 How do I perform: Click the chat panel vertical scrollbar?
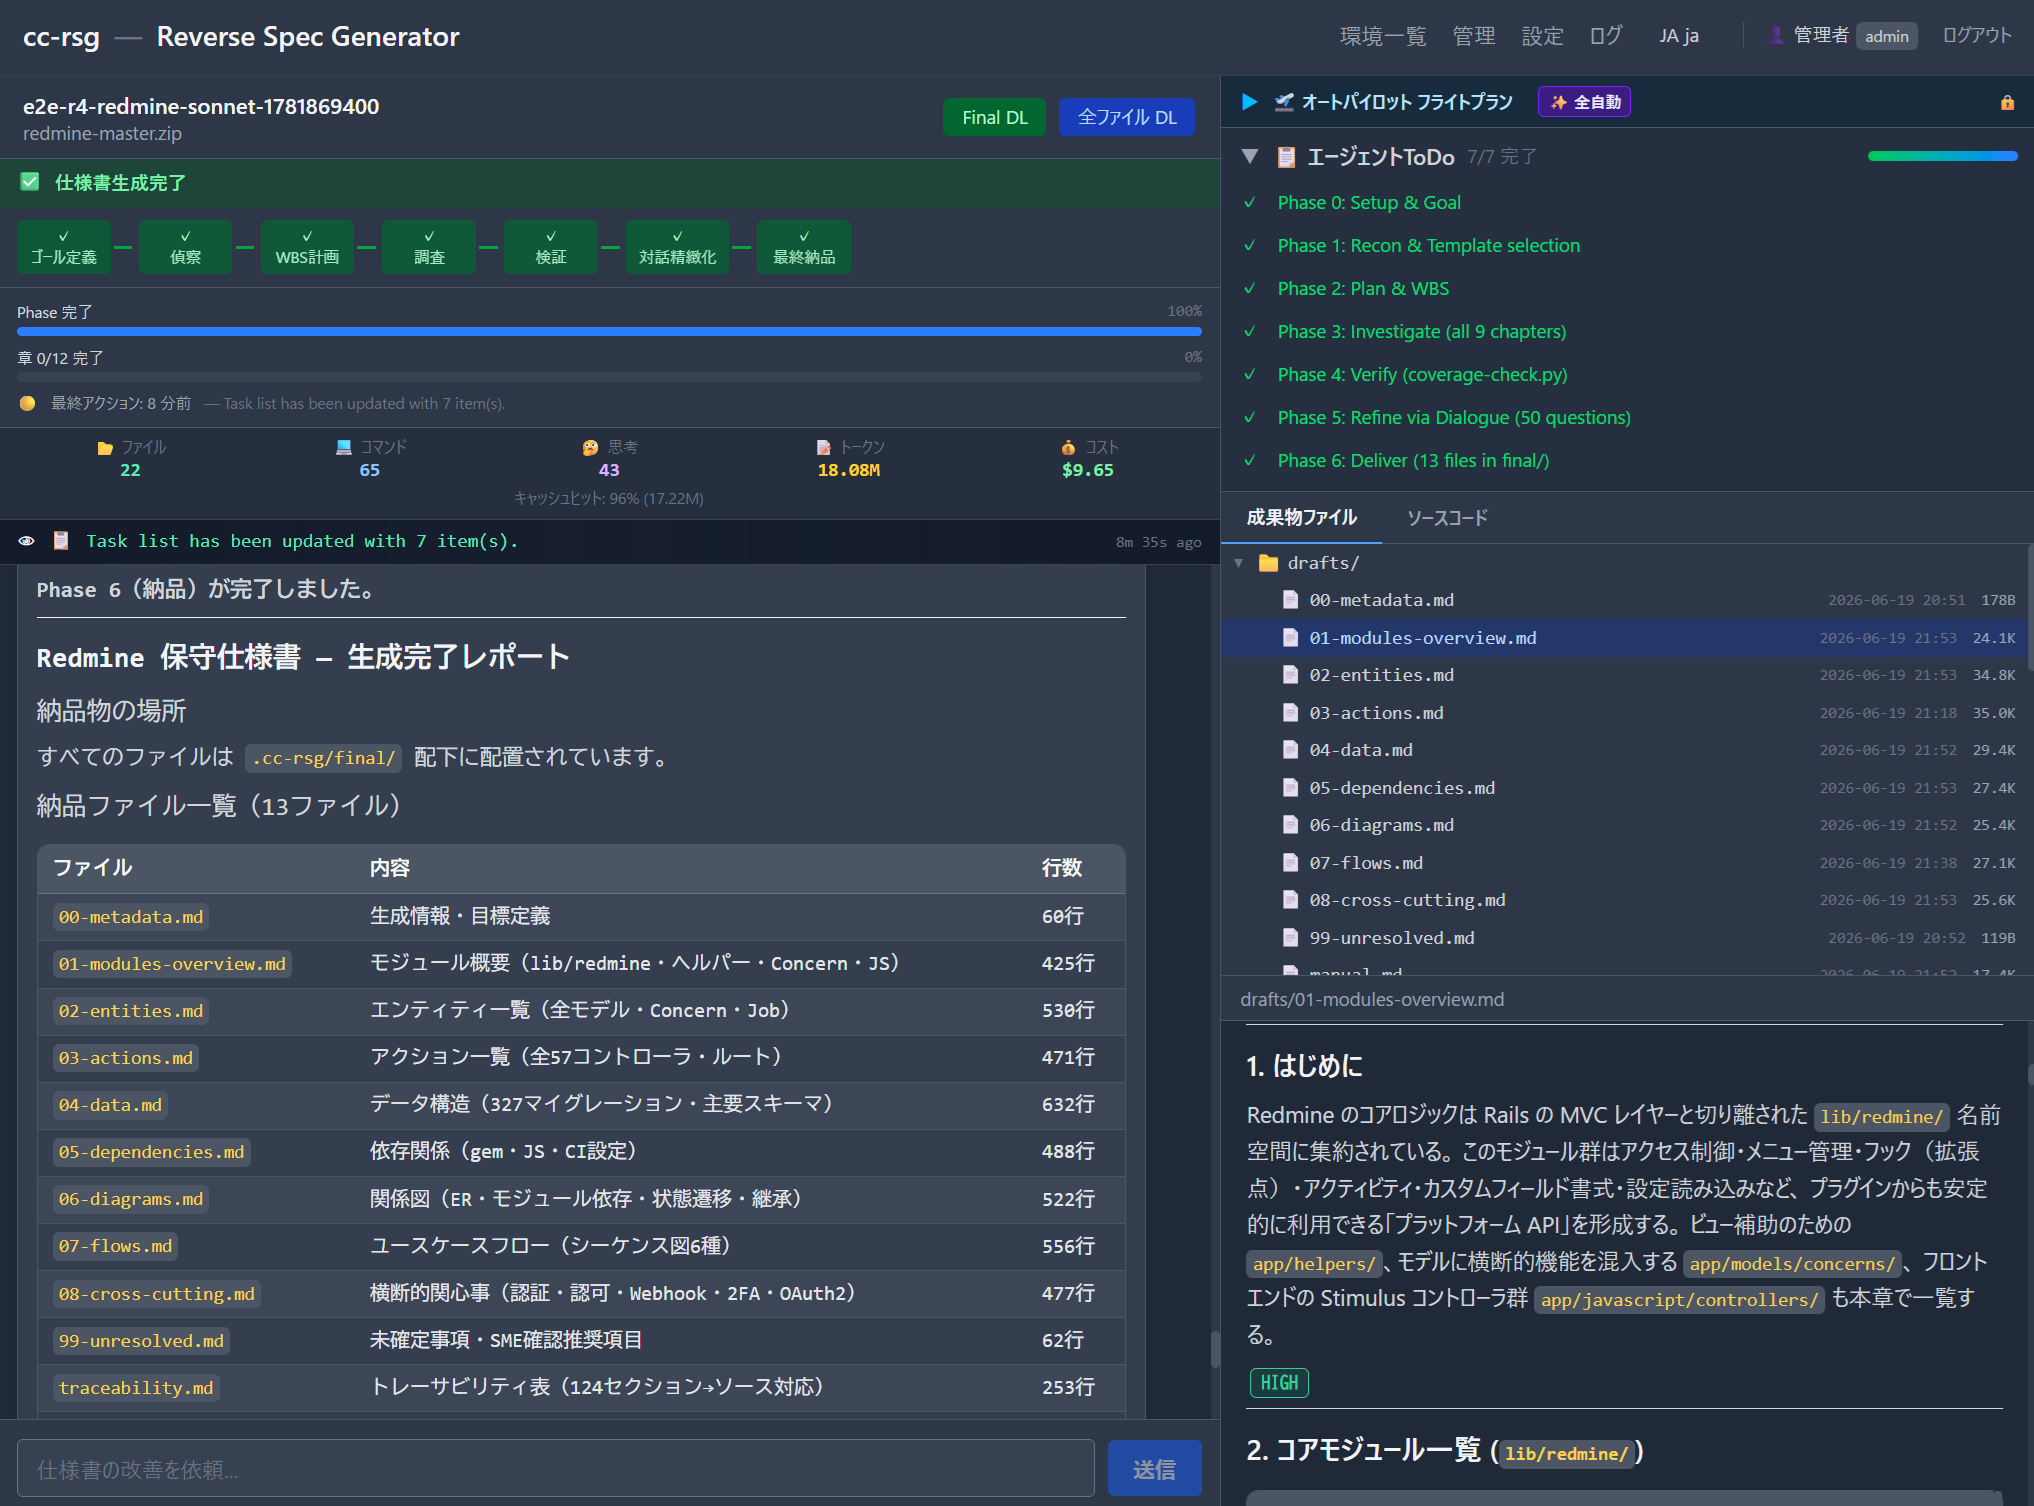1215,1349
